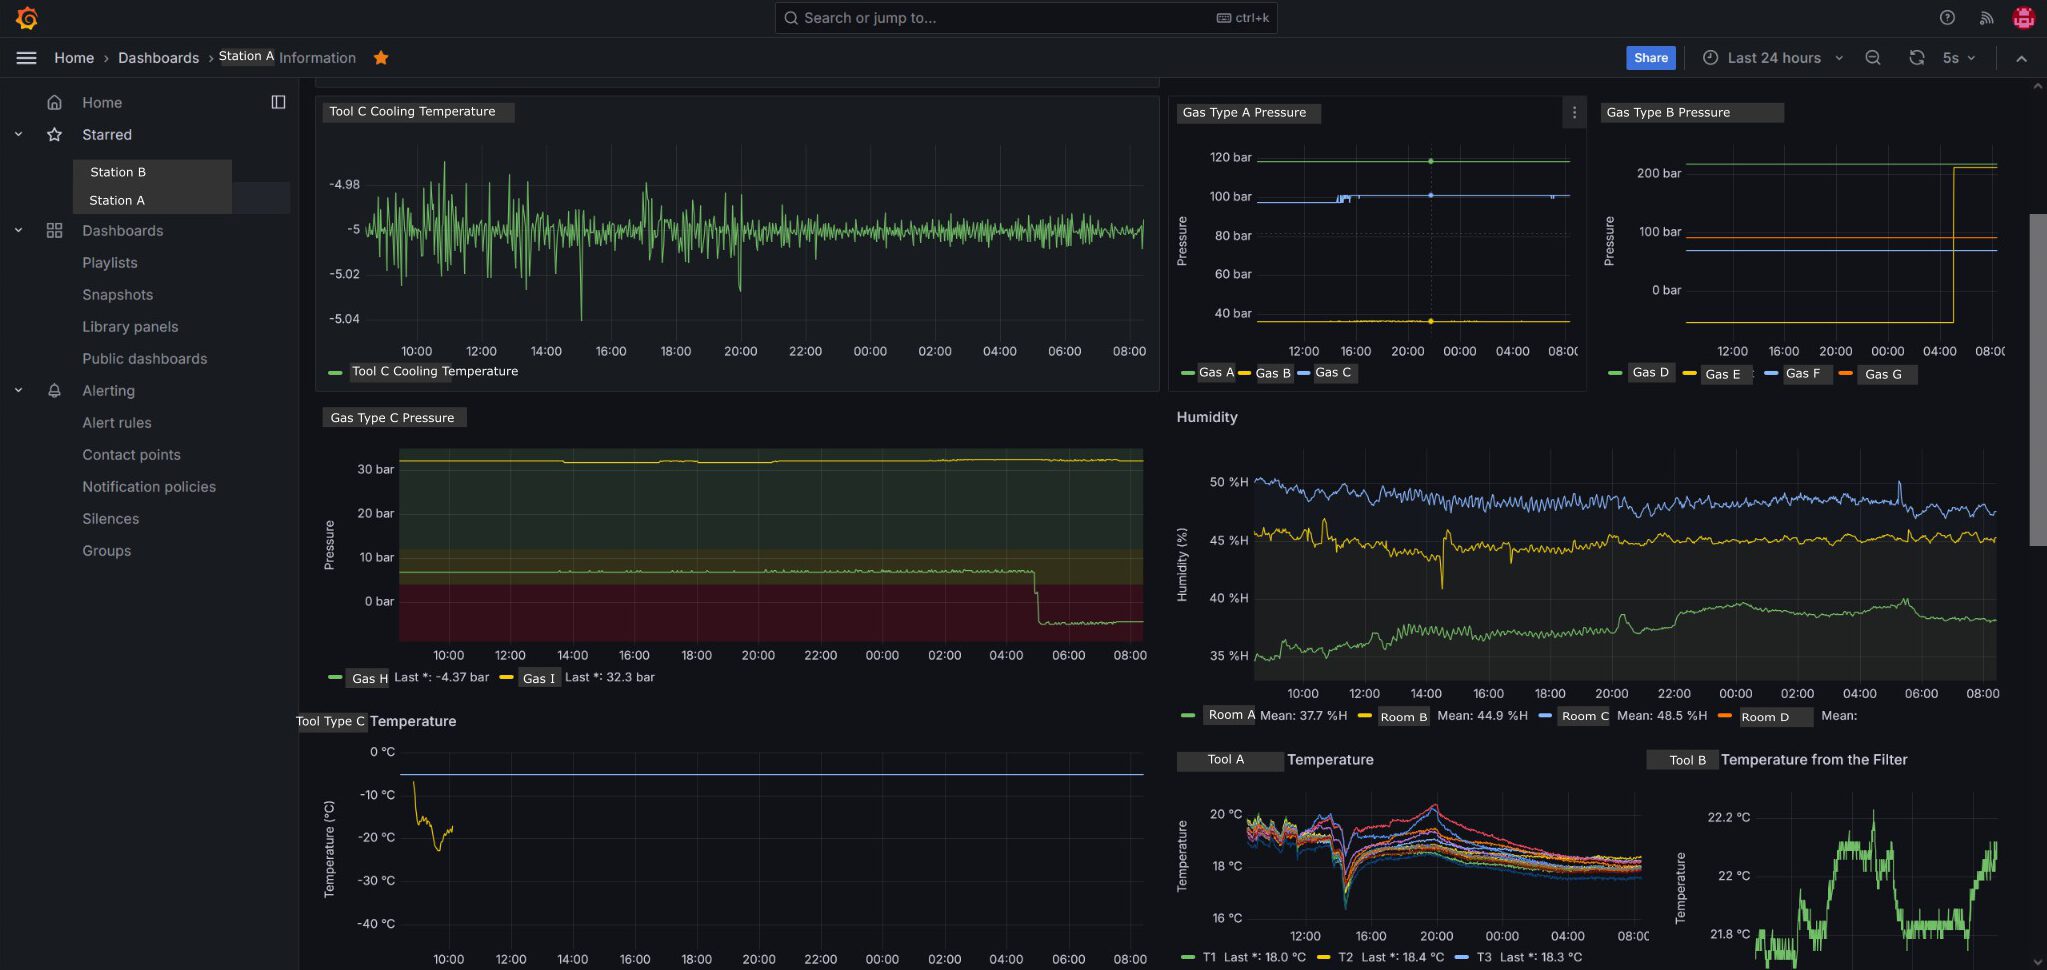Open Gas Type A Pressure panel menu
The height and width of the screenshot is (970, 2047).
pyautogui.click(x=1574, y=113)
